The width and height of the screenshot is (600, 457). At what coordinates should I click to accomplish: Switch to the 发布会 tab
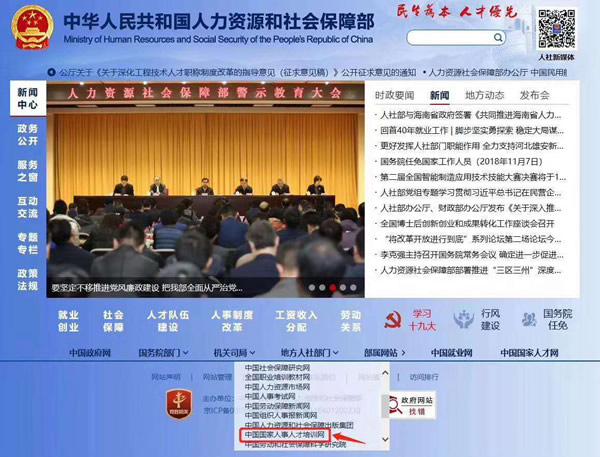534,95
